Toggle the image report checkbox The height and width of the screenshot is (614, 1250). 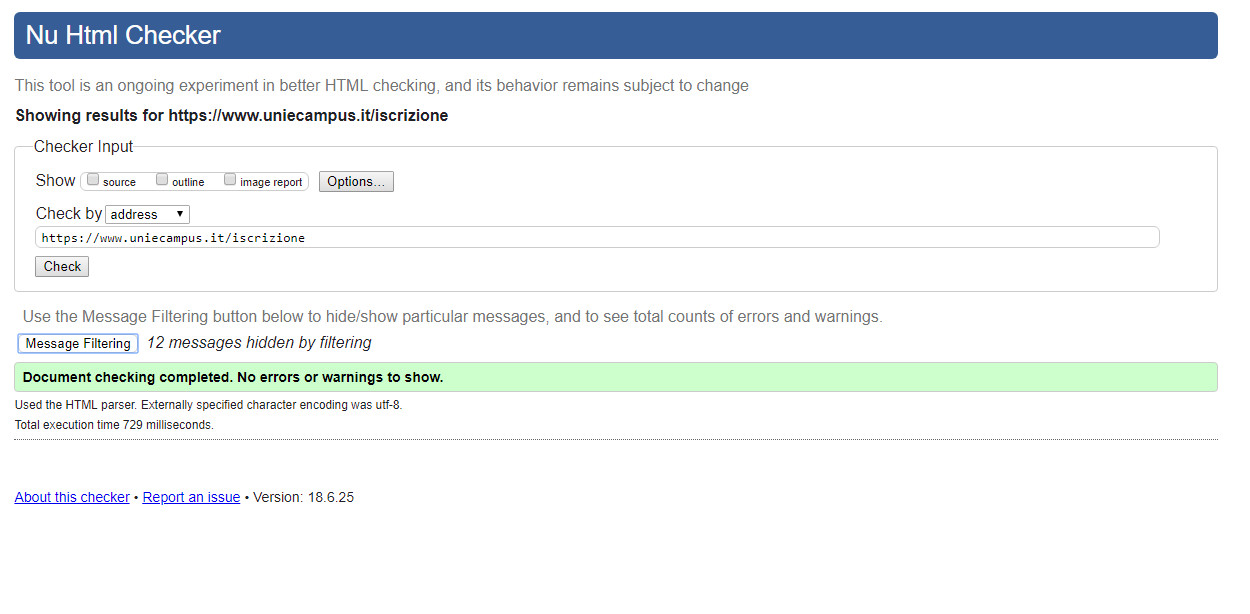230,180
